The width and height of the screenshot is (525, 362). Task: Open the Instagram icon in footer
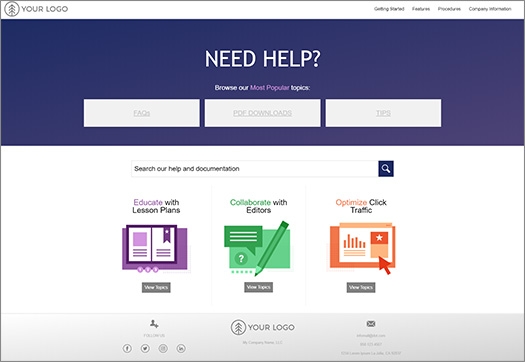point(163,348)
